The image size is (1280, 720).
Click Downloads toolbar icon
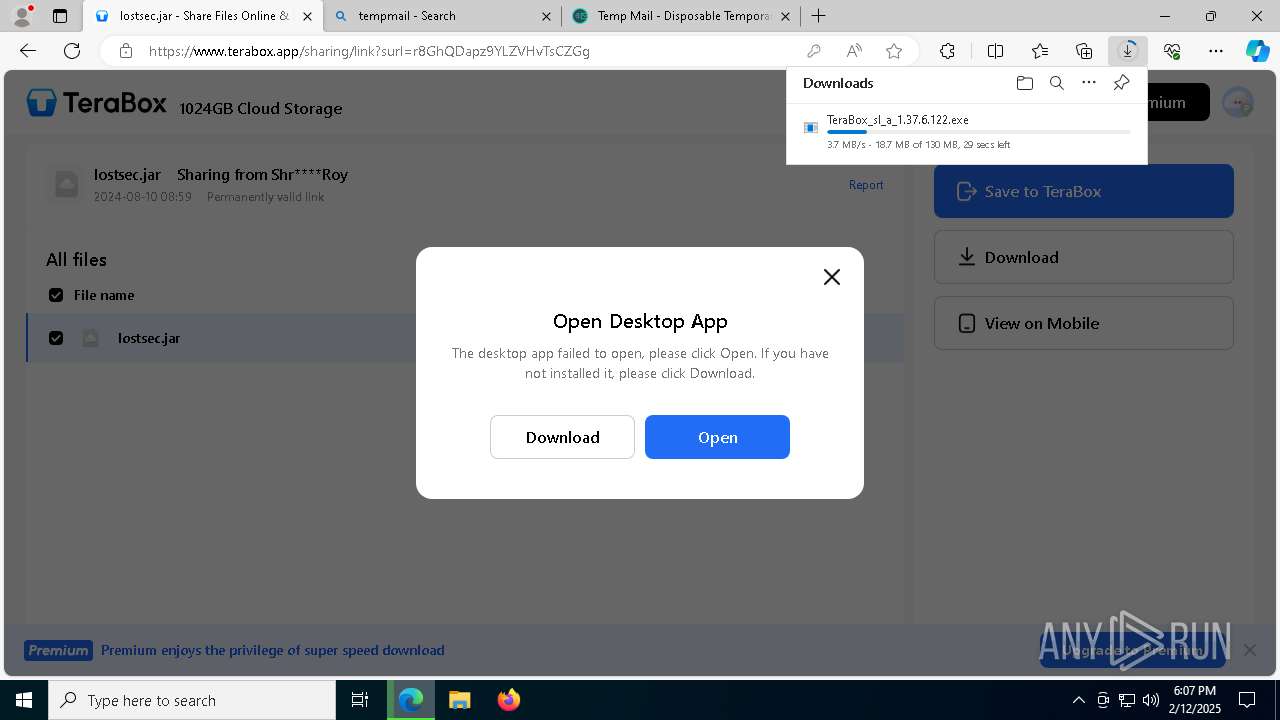pos(1128,51)
